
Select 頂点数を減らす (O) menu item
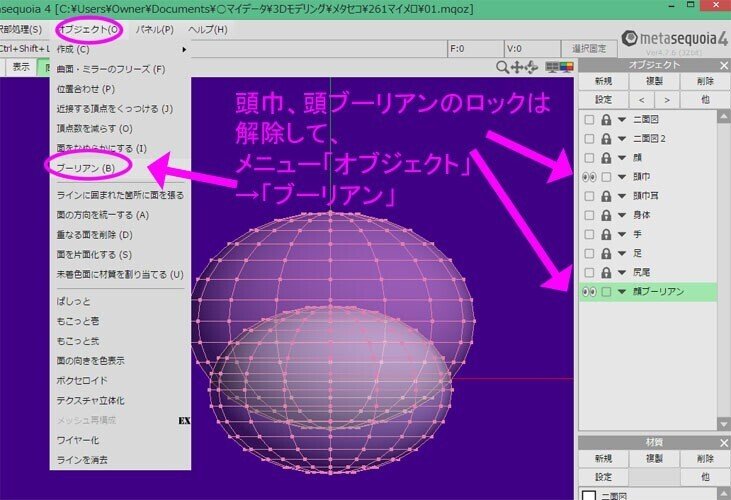(120, 129)
